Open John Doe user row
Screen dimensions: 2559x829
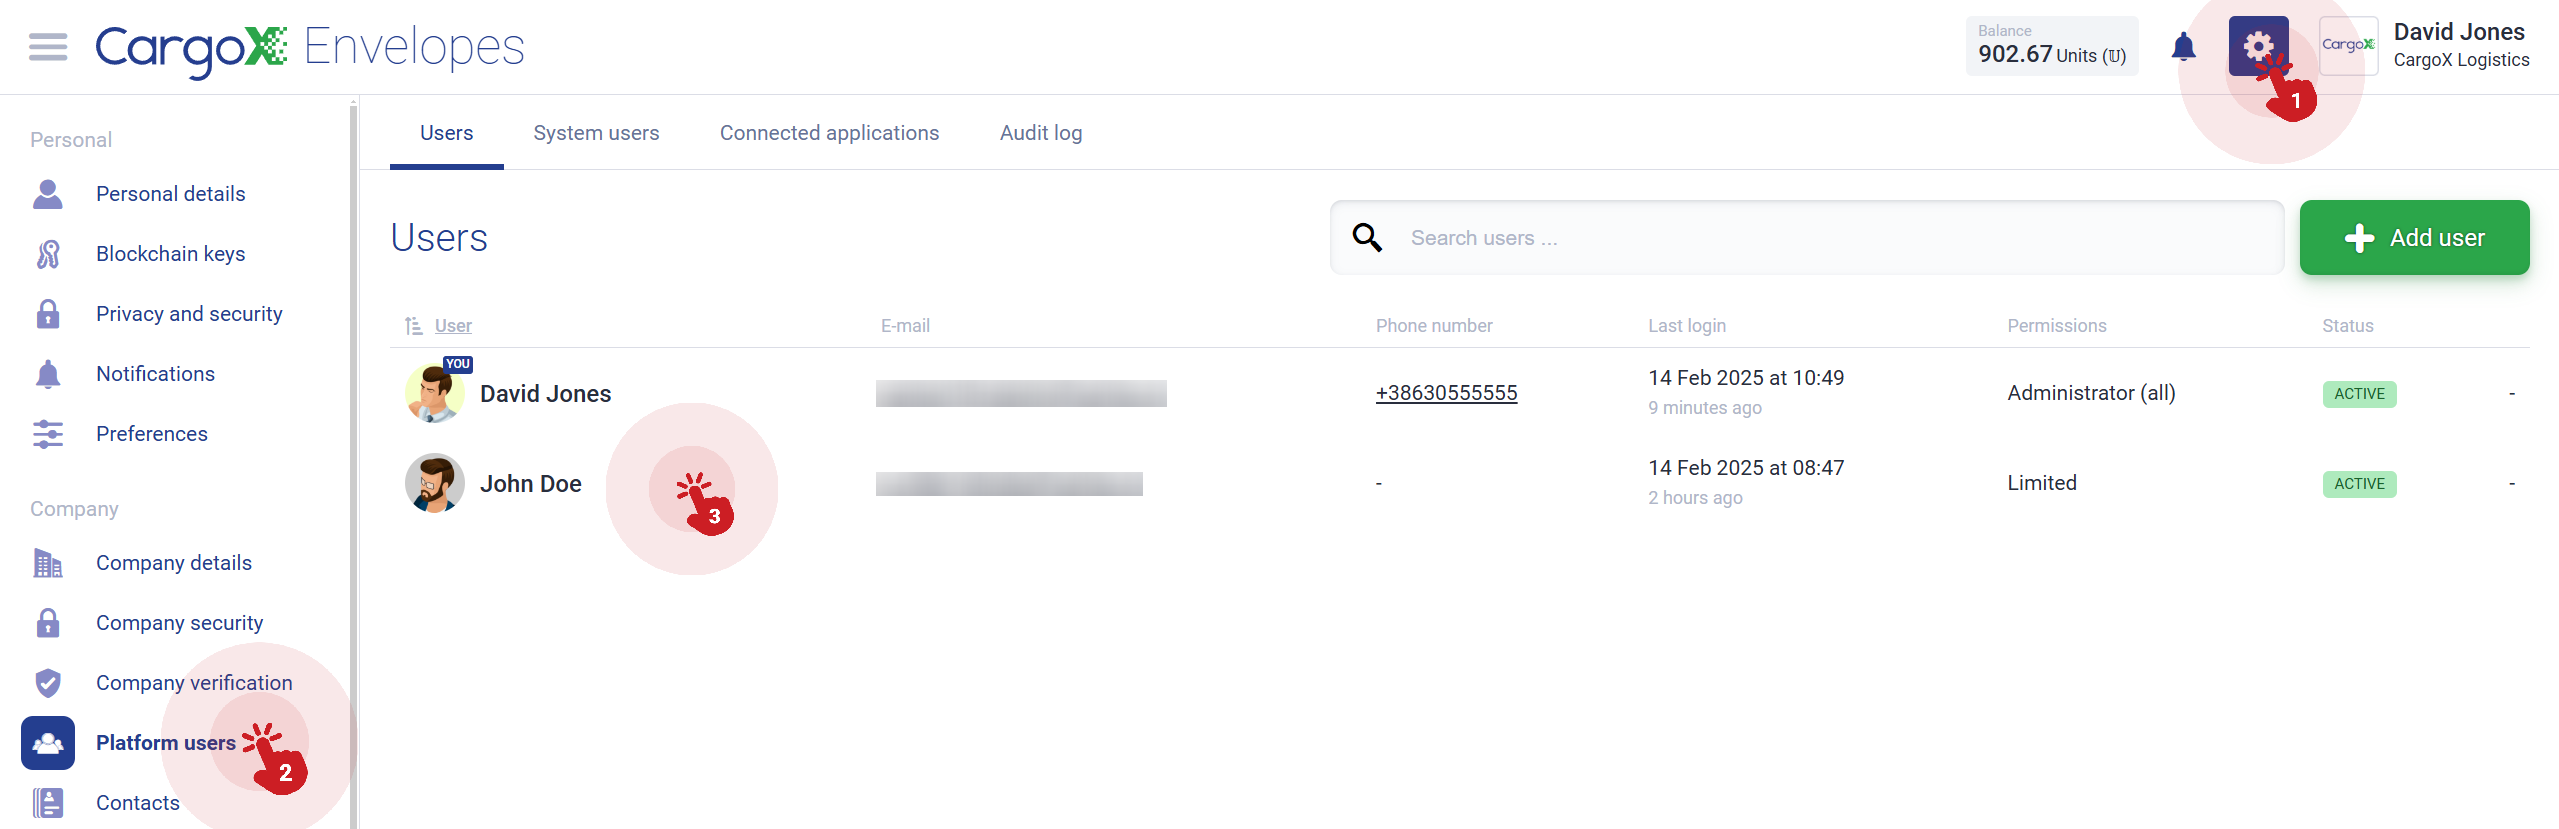click(x=1460, y=484)
